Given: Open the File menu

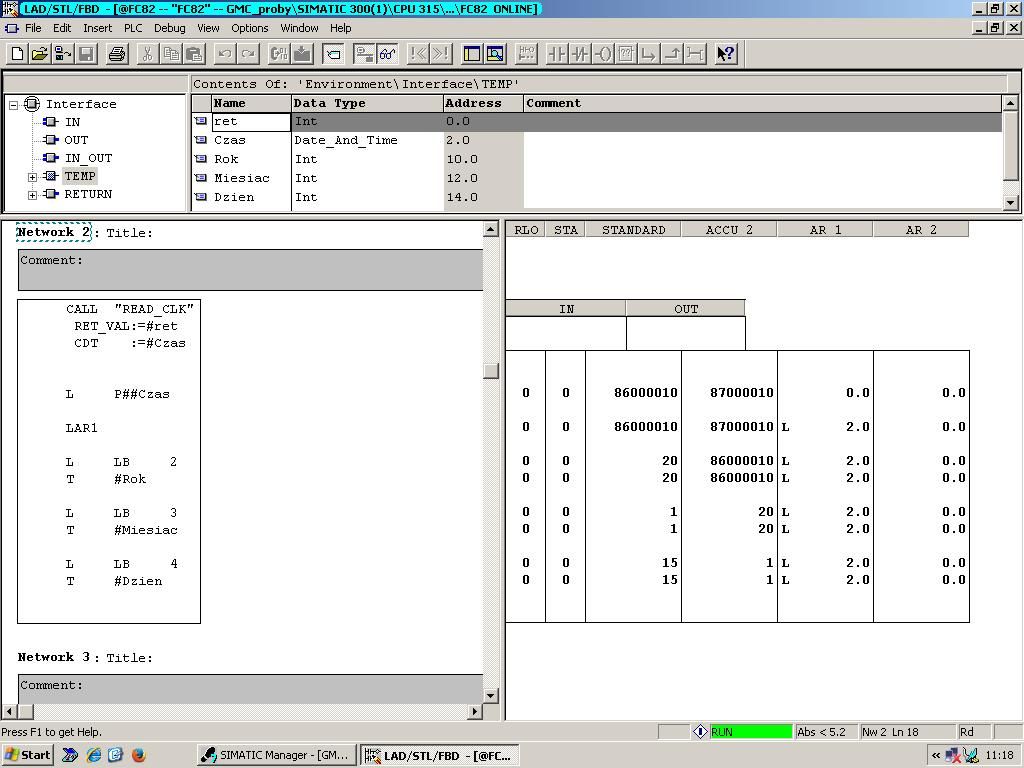Looking at the screenshot, I should coord(33,28).
